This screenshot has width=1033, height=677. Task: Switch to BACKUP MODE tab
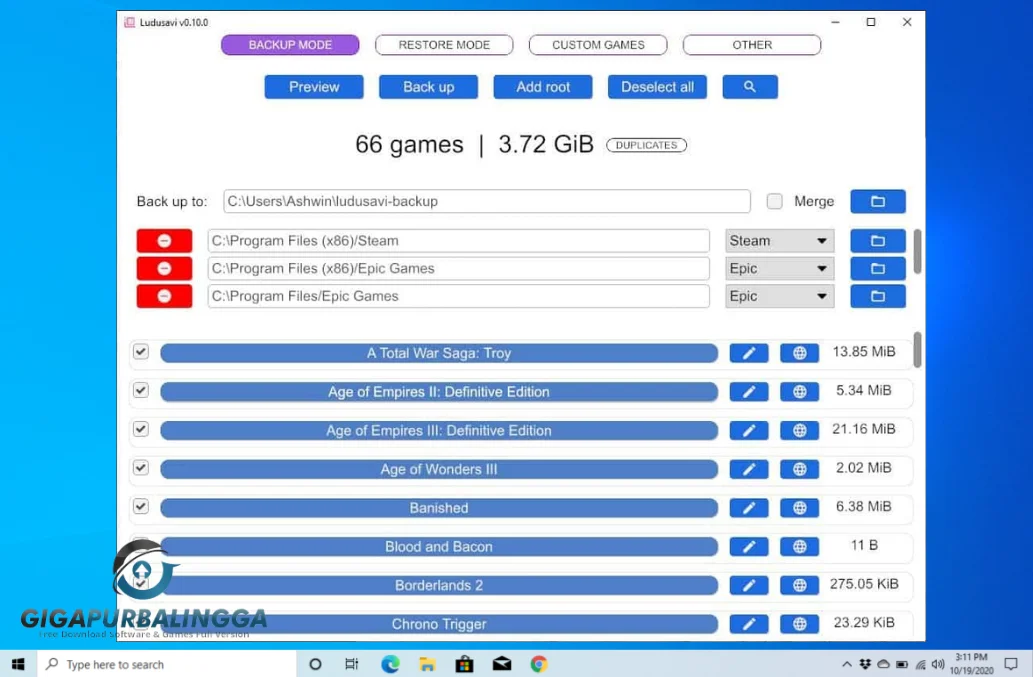pyautogui.click(x=290, y=45)
